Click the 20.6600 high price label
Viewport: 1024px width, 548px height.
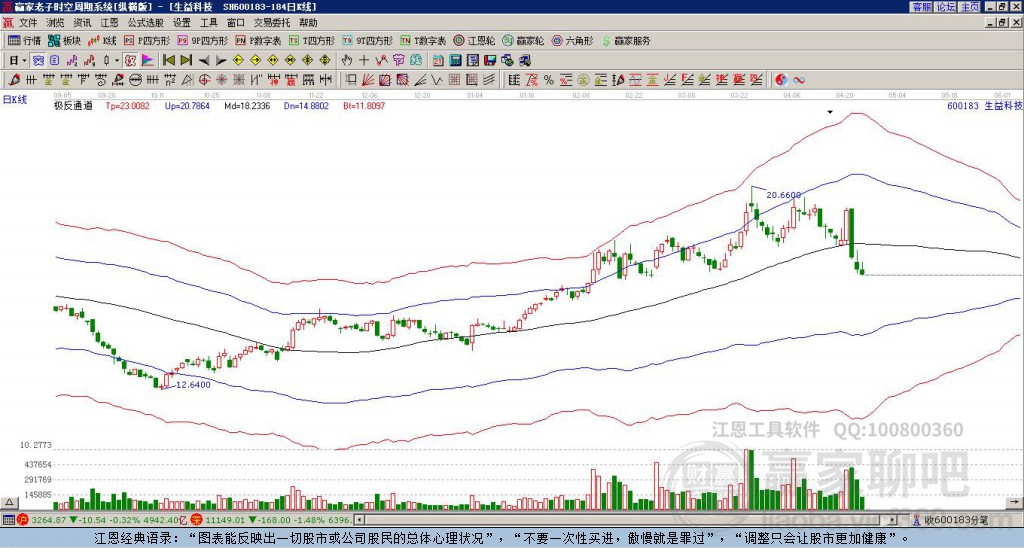[x=783, y=195]
